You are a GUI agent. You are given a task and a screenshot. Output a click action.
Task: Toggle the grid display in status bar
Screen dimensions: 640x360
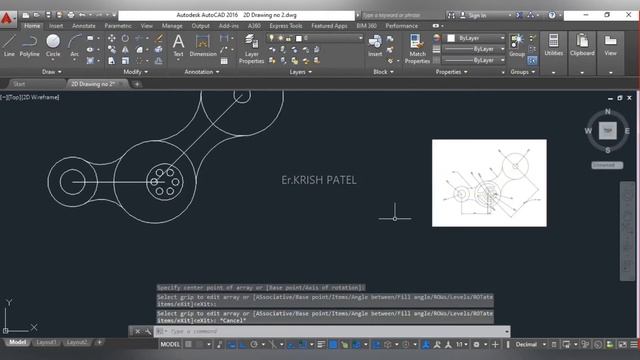point(189,344)
